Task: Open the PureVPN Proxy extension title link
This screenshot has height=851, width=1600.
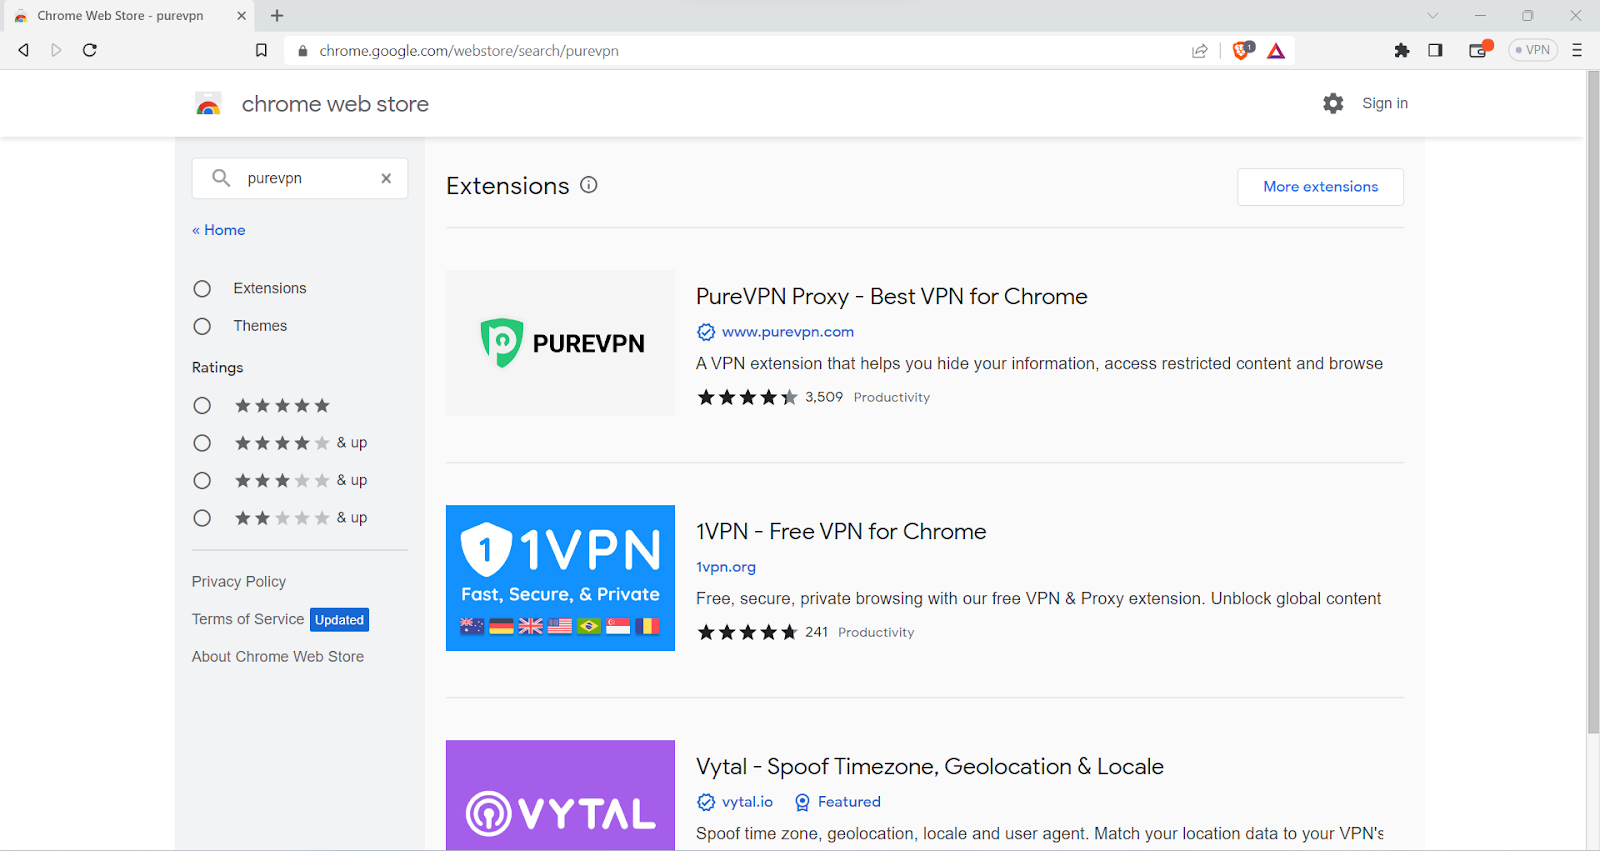Action: (891, 297)
